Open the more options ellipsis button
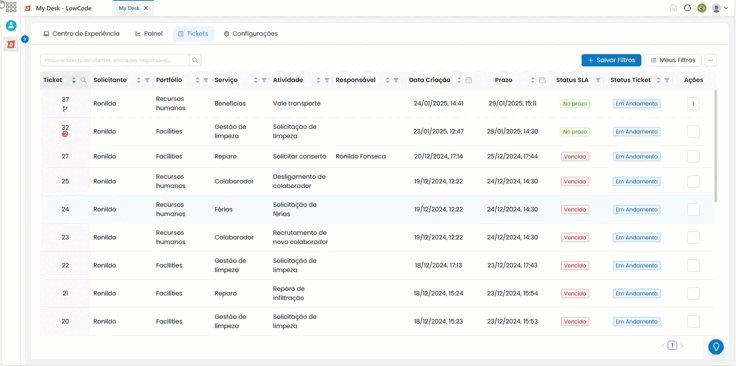The image size is (736, 366). 711,60
